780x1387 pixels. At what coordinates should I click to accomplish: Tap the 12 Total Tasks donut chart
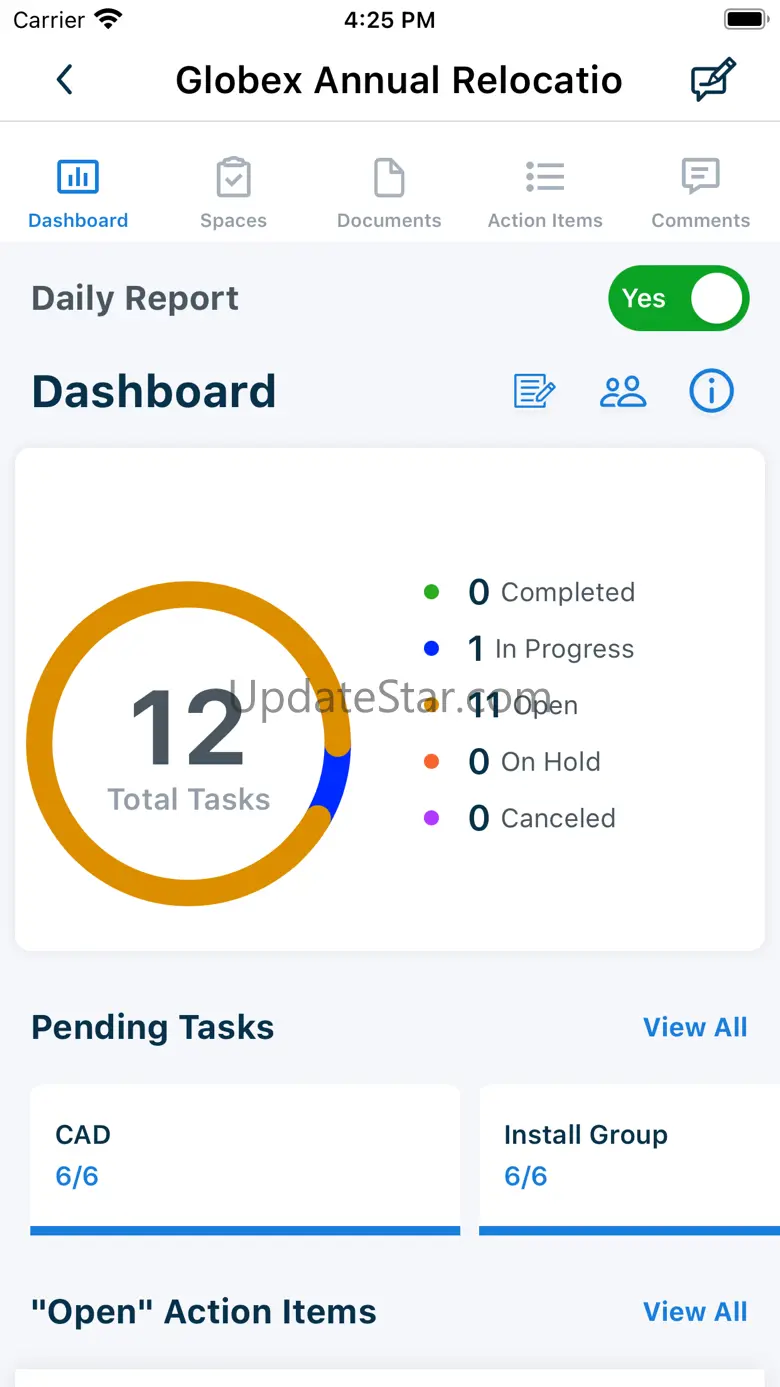click(x=189, y=743)
